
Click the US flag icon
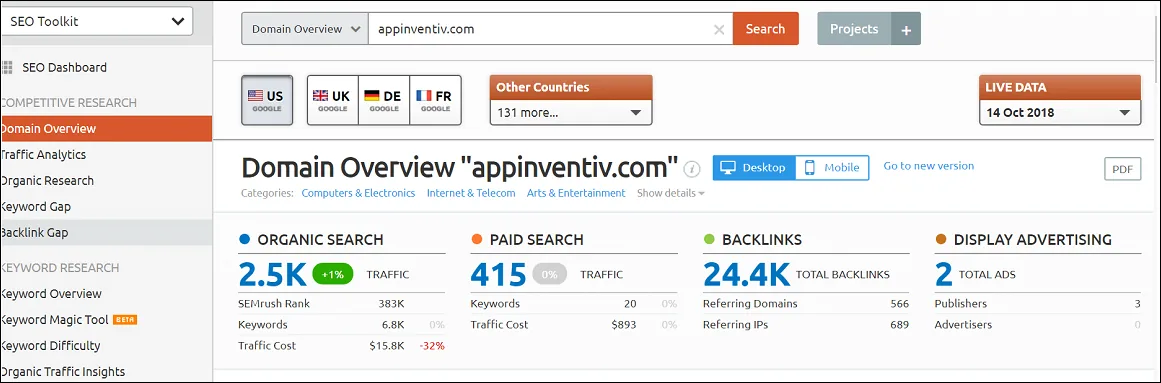click(255, 96)
